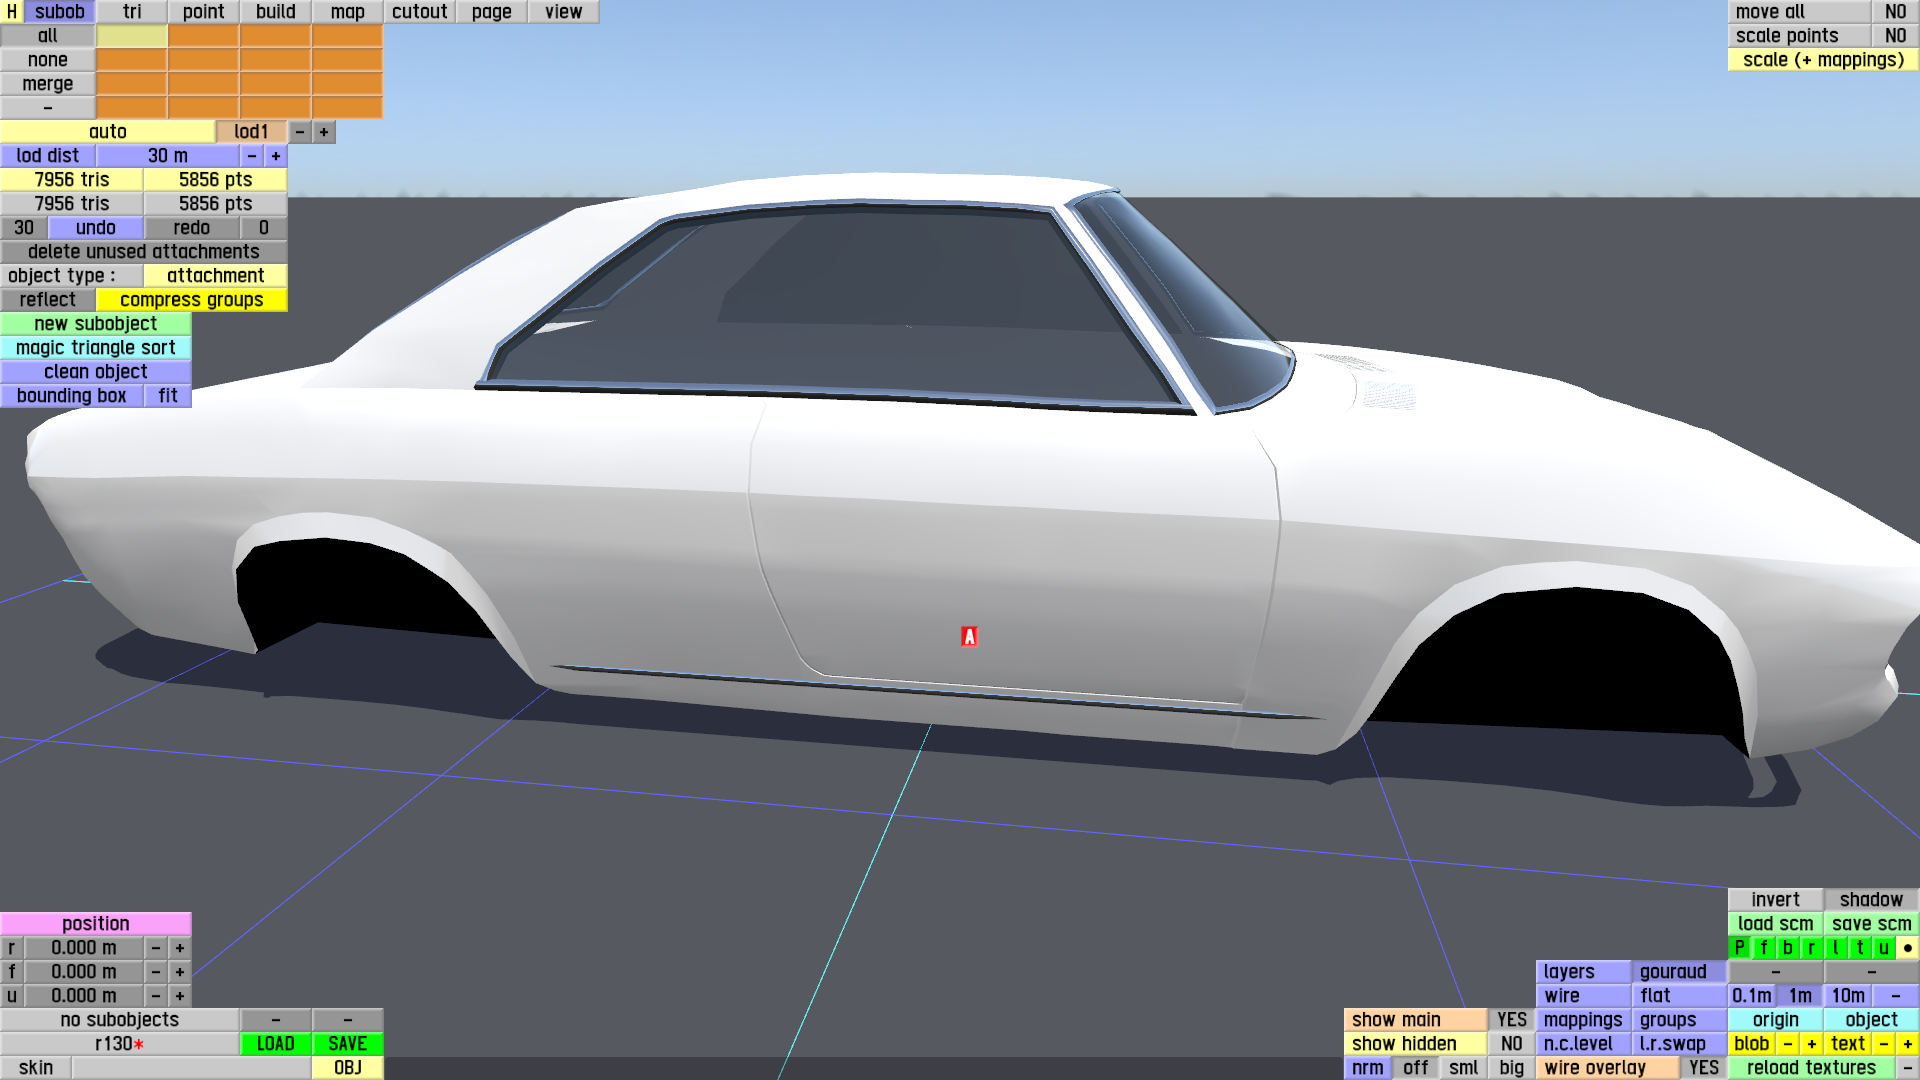Click magic triangle sort

click(x=95, y=348)
